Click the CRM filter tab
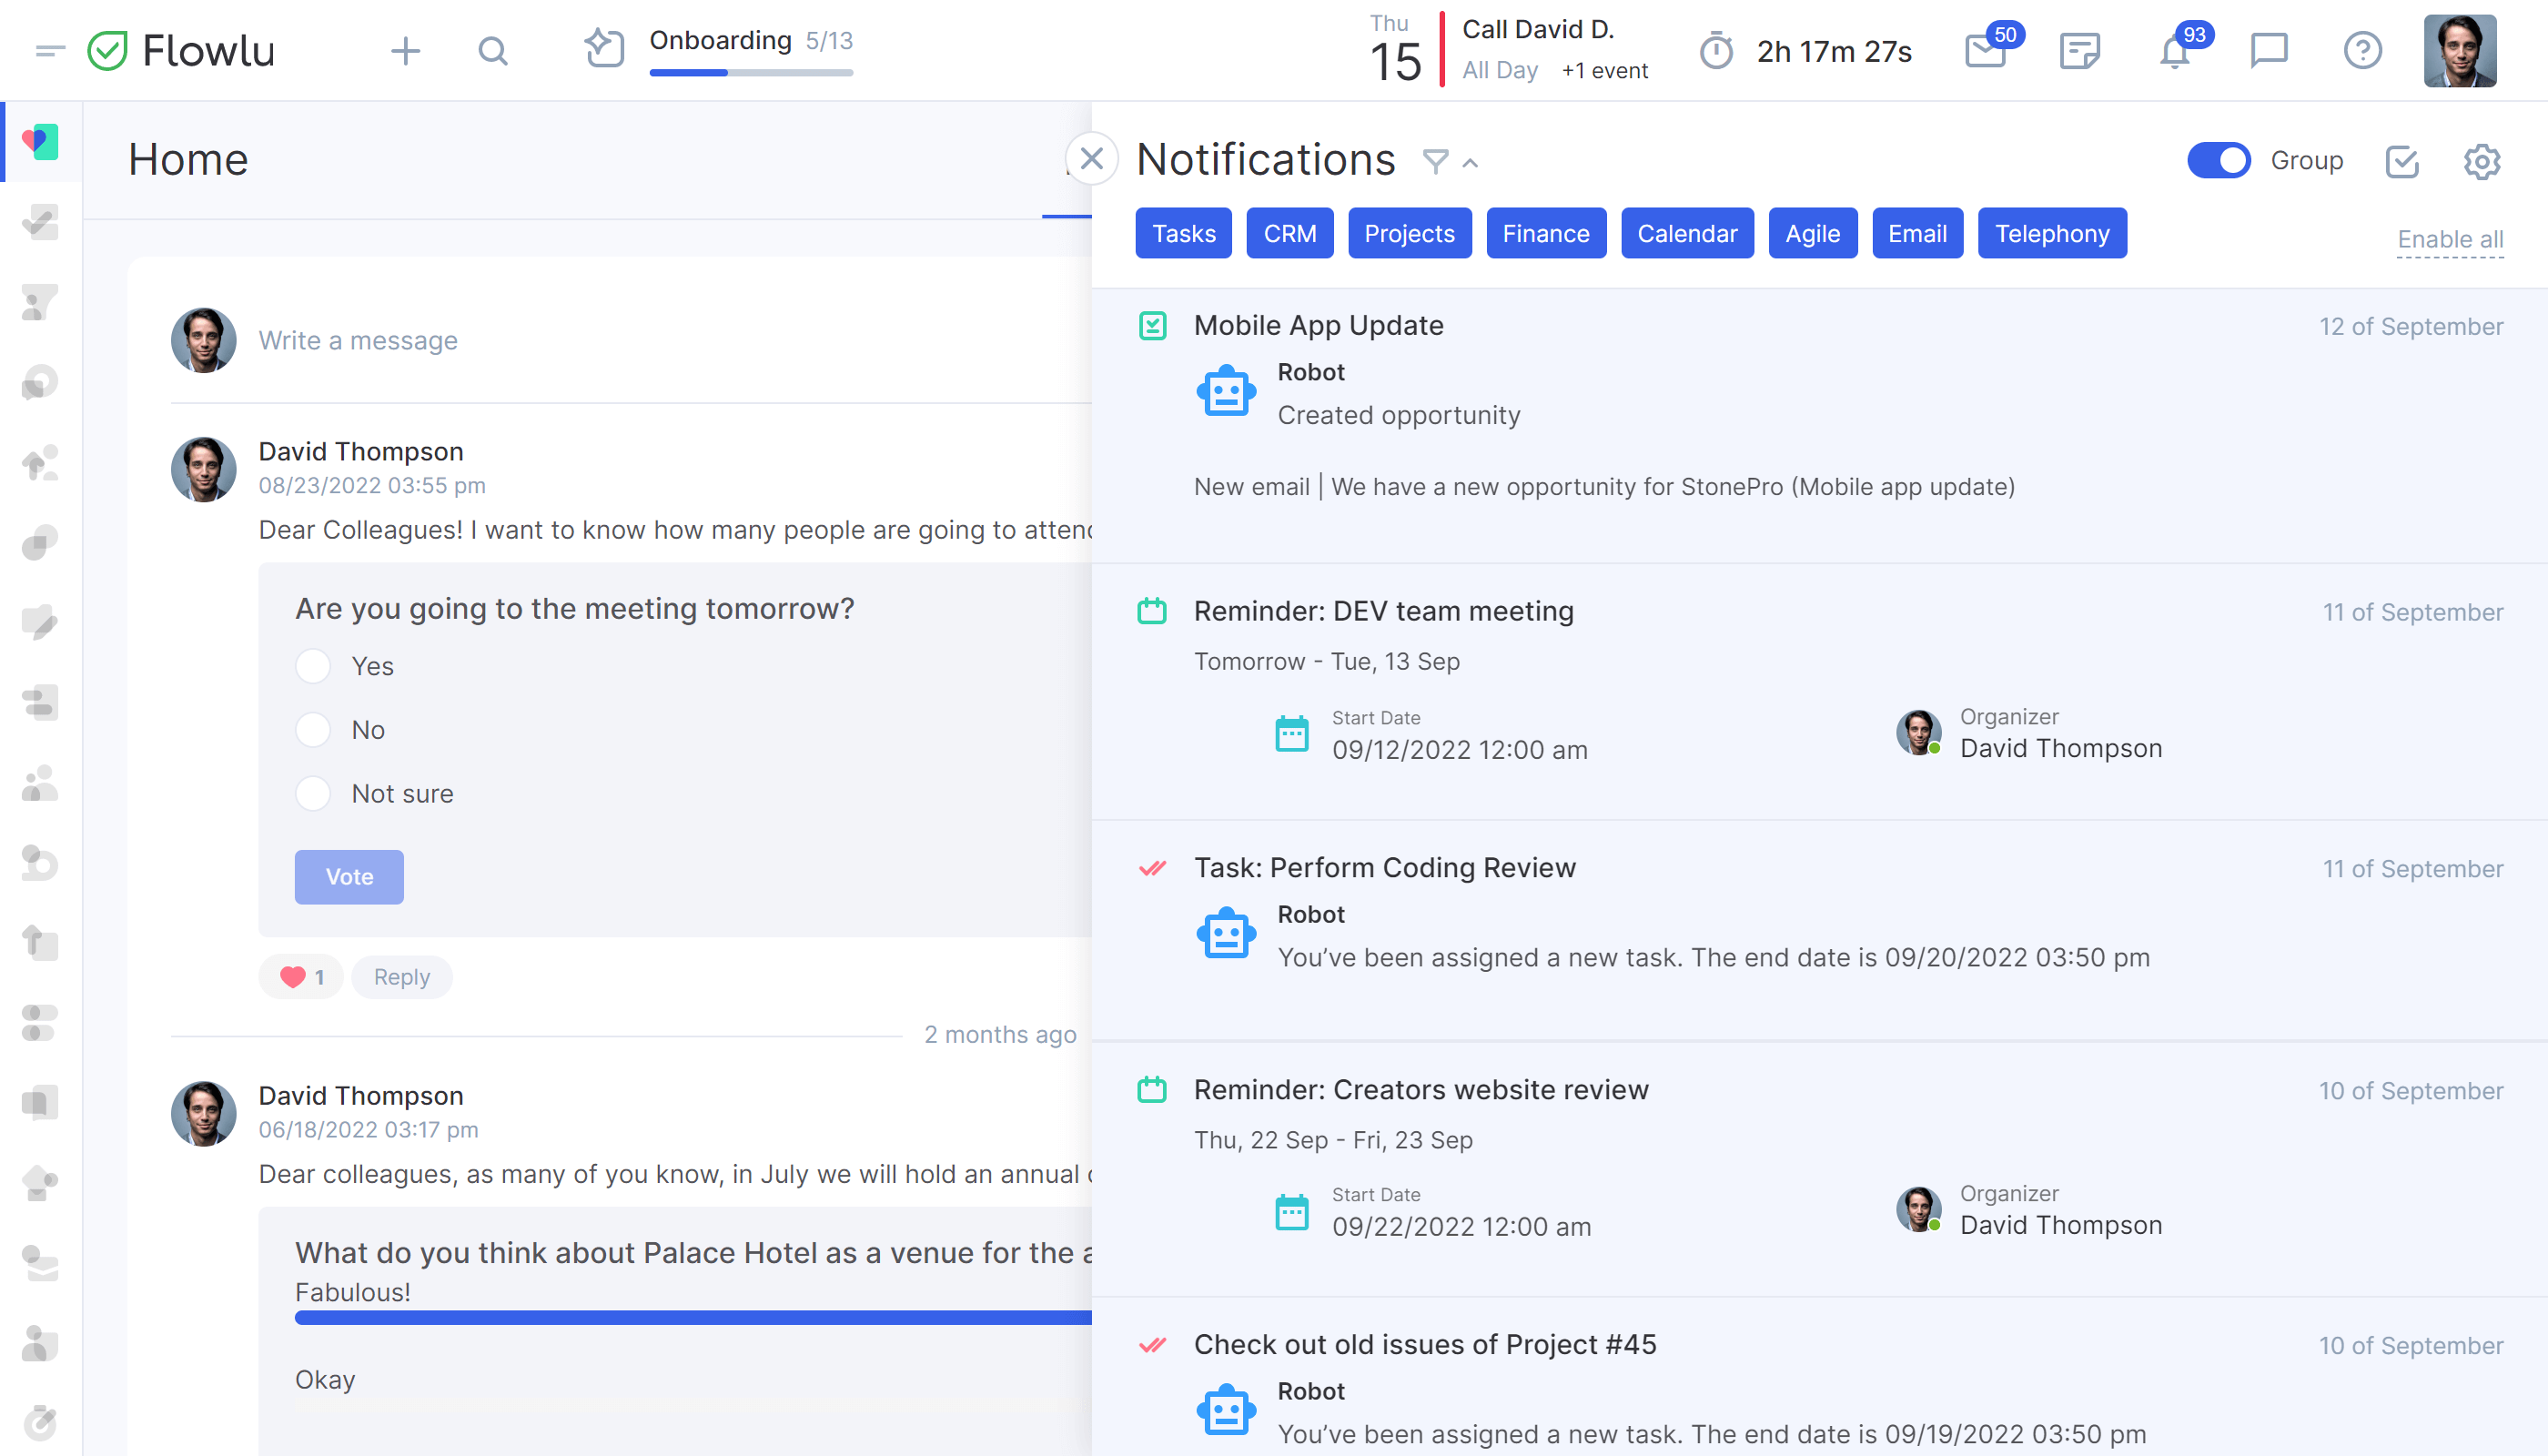 1289,233
